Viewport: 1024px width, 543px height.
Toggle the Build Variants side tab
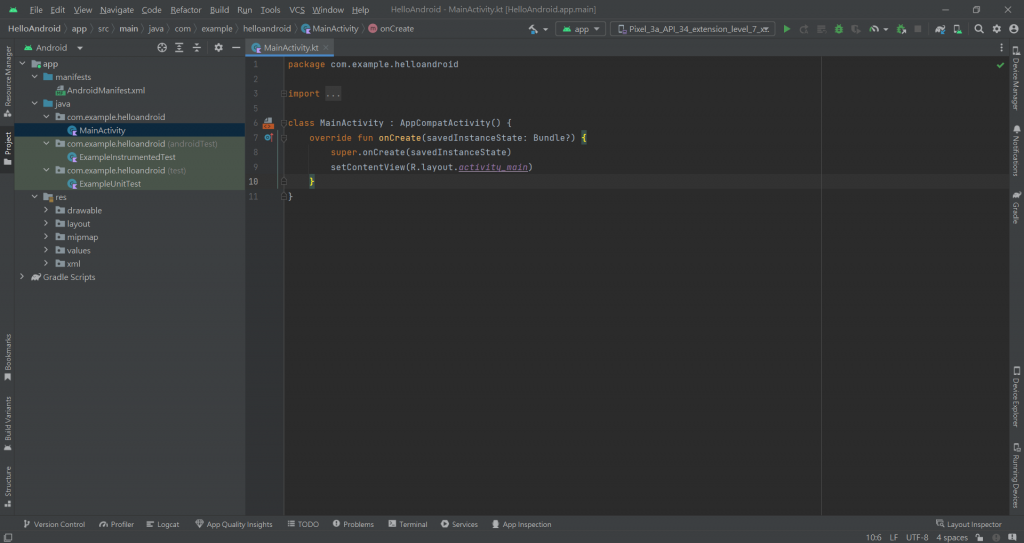click(x=8, y=423)
